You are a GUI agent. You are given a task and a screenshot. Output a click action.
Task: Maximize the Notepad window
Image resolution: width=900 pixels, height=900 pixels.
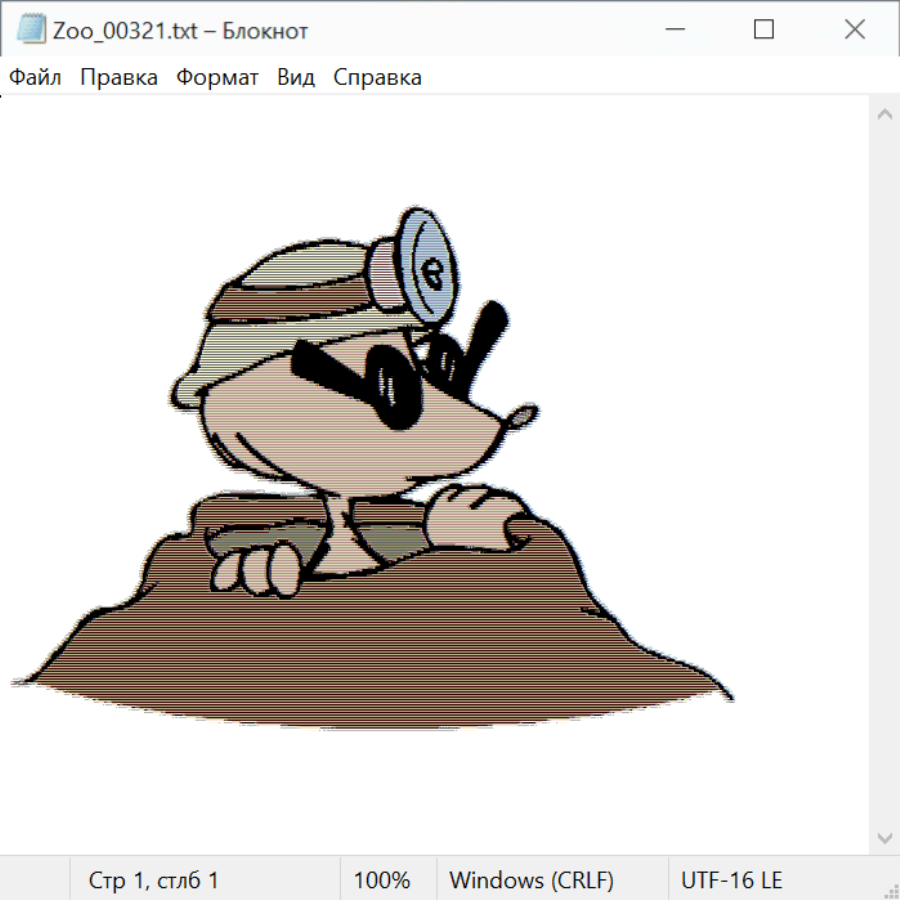point(764,30)
